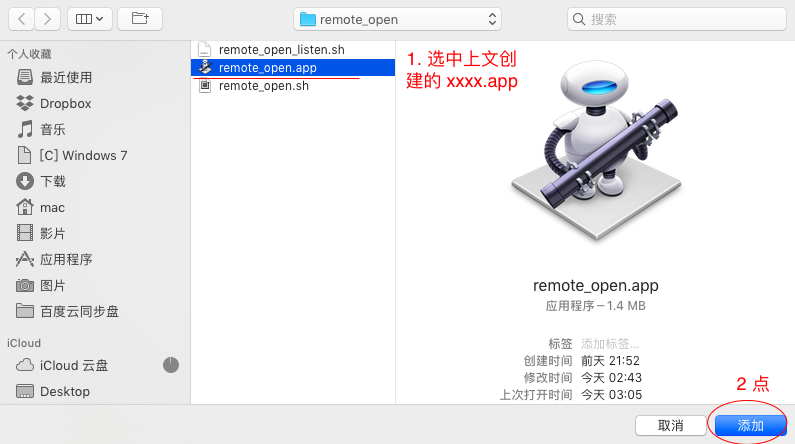Open the Movies folder in sidebar
Viewport: 795px width, 444px height.
(52, 233)
